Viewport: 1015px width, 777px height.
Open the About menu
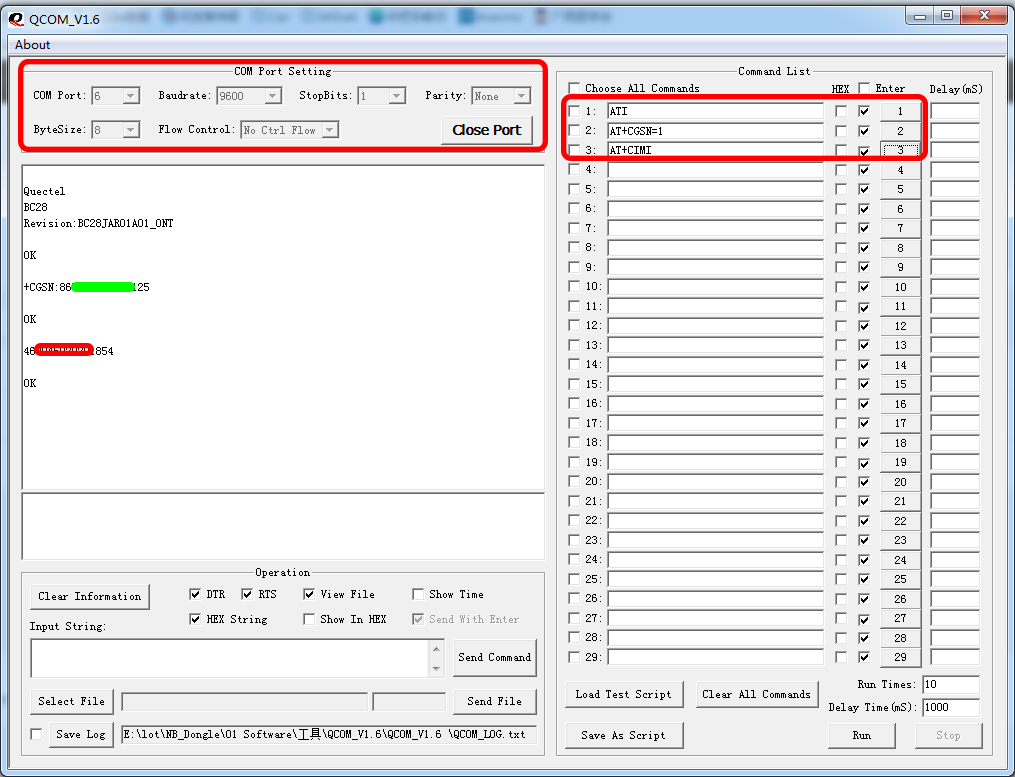coord(32,45)
